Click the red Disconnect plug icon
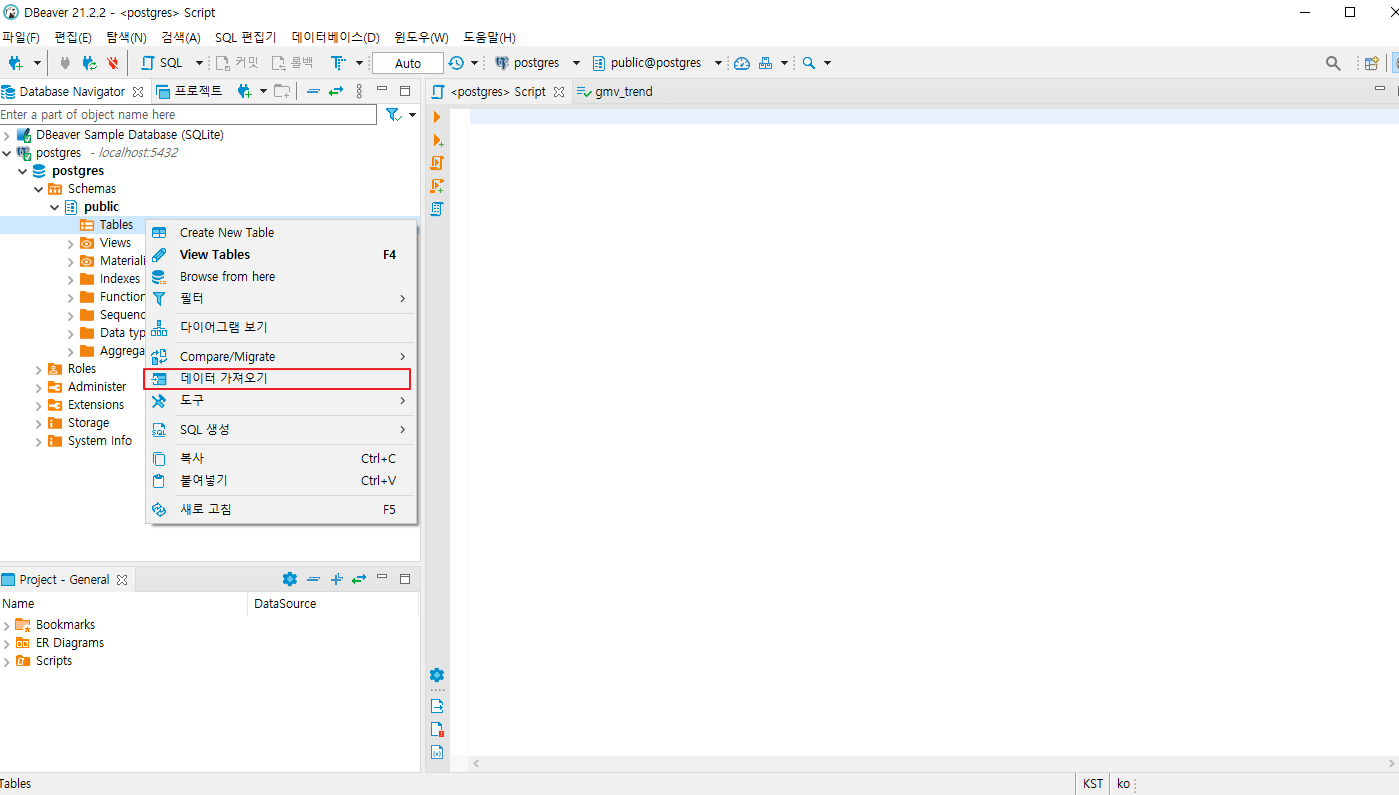This screenshot has width=1399, height=795. coord(113,63)
